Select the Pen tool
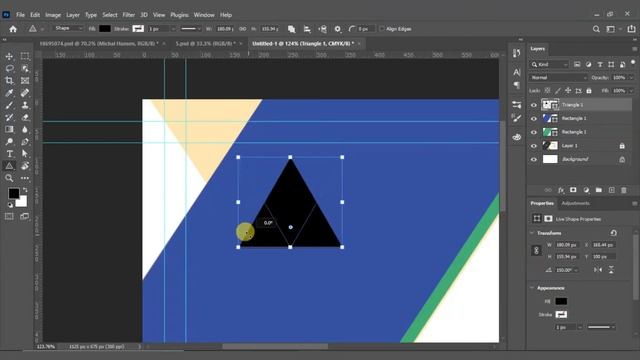Image resolution: width=640 pixels, height=360 pixels. pyautogui.click(x=25, y=142)
